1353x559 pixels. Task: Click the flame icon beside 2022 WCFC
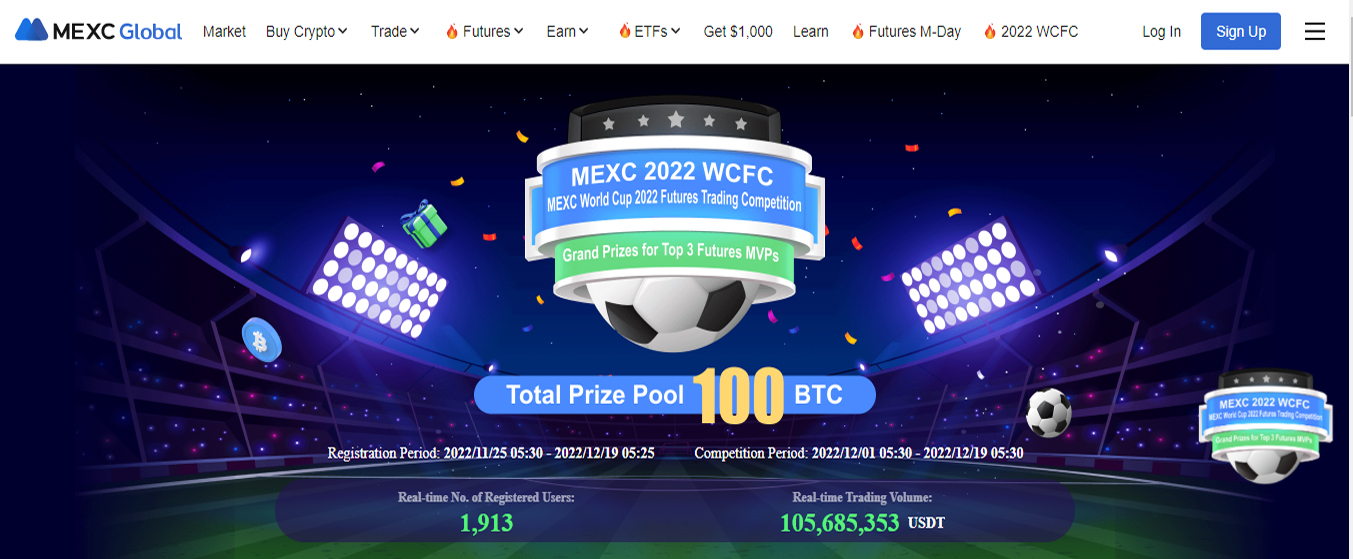(990, 32)
